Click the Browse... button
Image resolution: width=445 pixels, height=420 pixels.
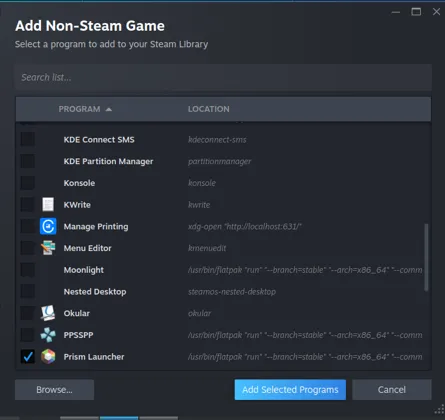[x=54, y=390]
